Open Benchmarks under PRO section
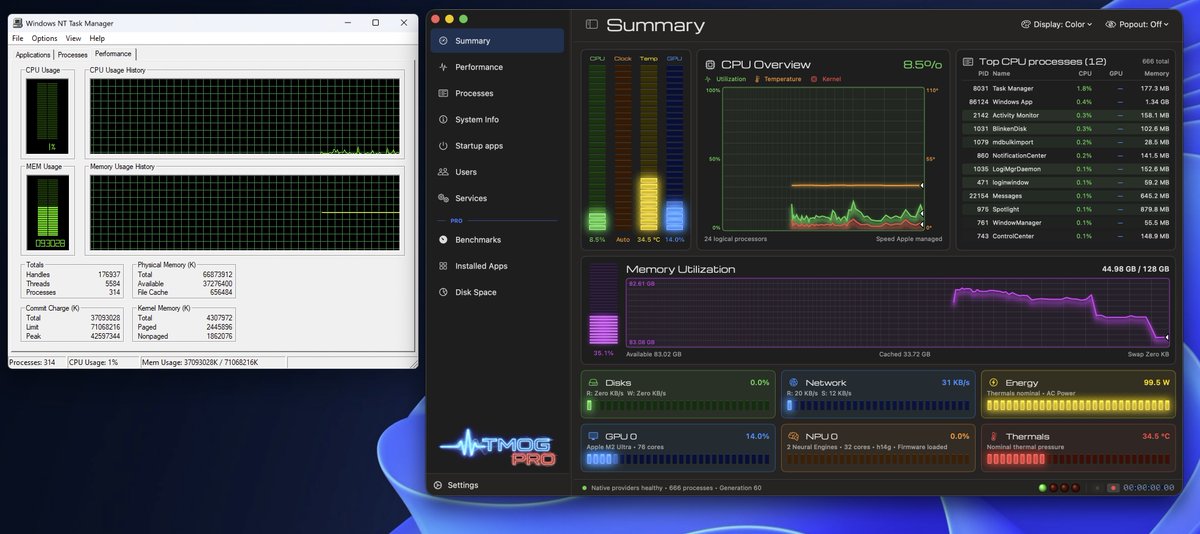 497,240
